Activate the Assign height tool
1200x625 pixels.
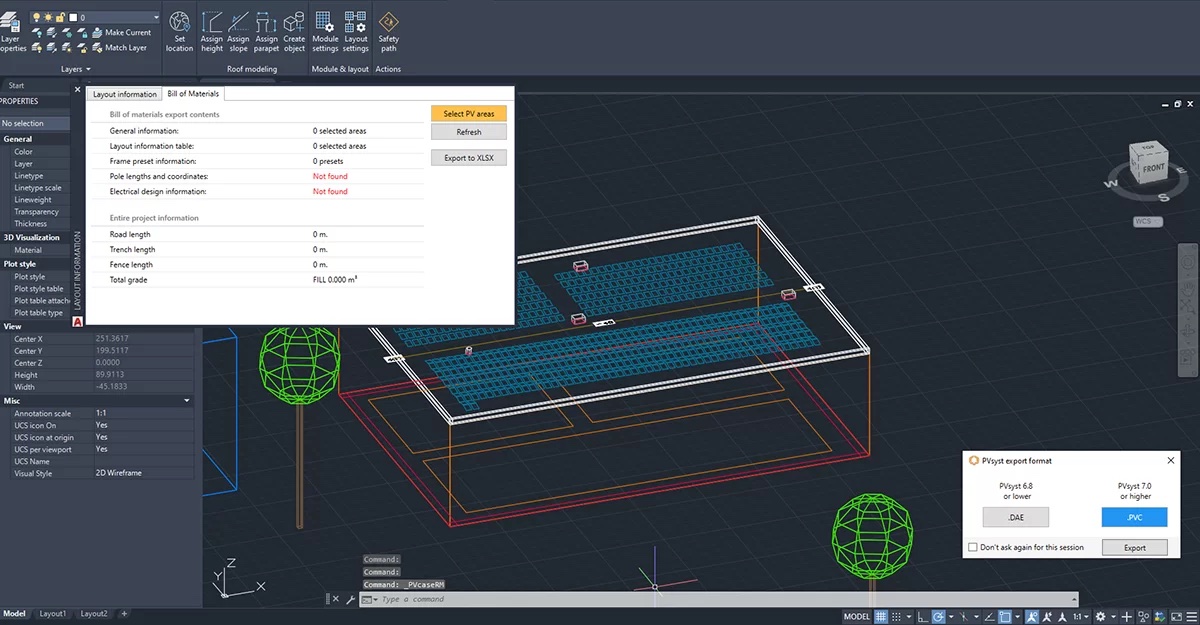pyautogui.click(x=211, y=33)
